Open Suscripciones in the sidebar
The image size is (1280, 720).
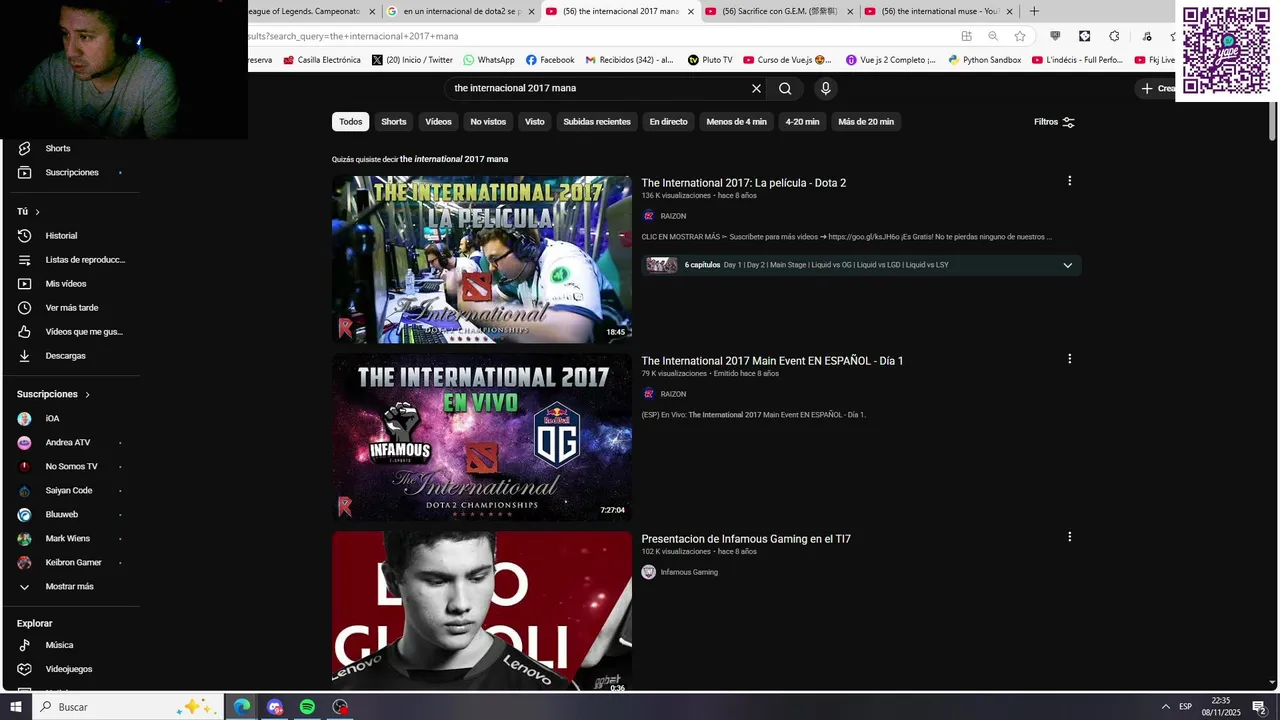pyautogui.click(x=70, y=172)
